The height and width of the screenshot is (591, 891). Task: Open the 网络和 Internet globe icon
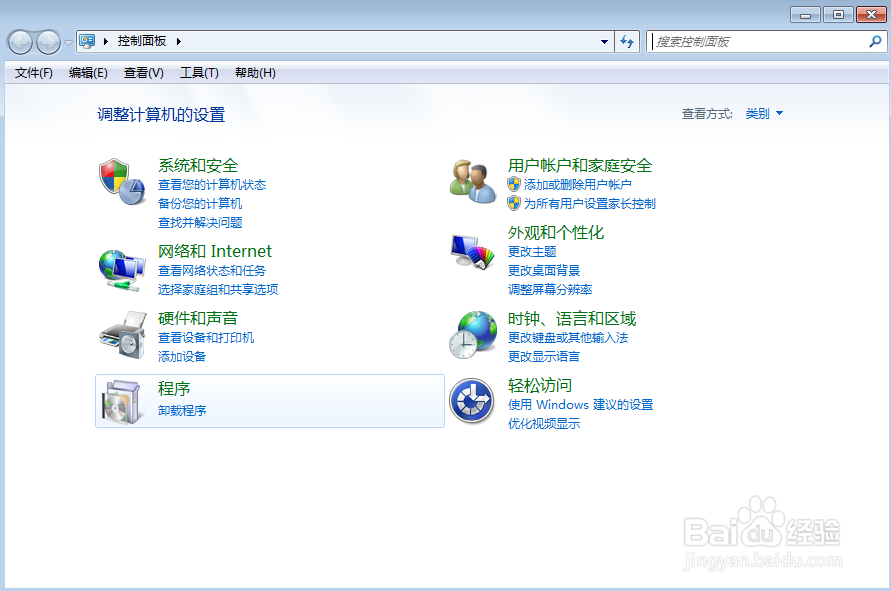point(122,270)
